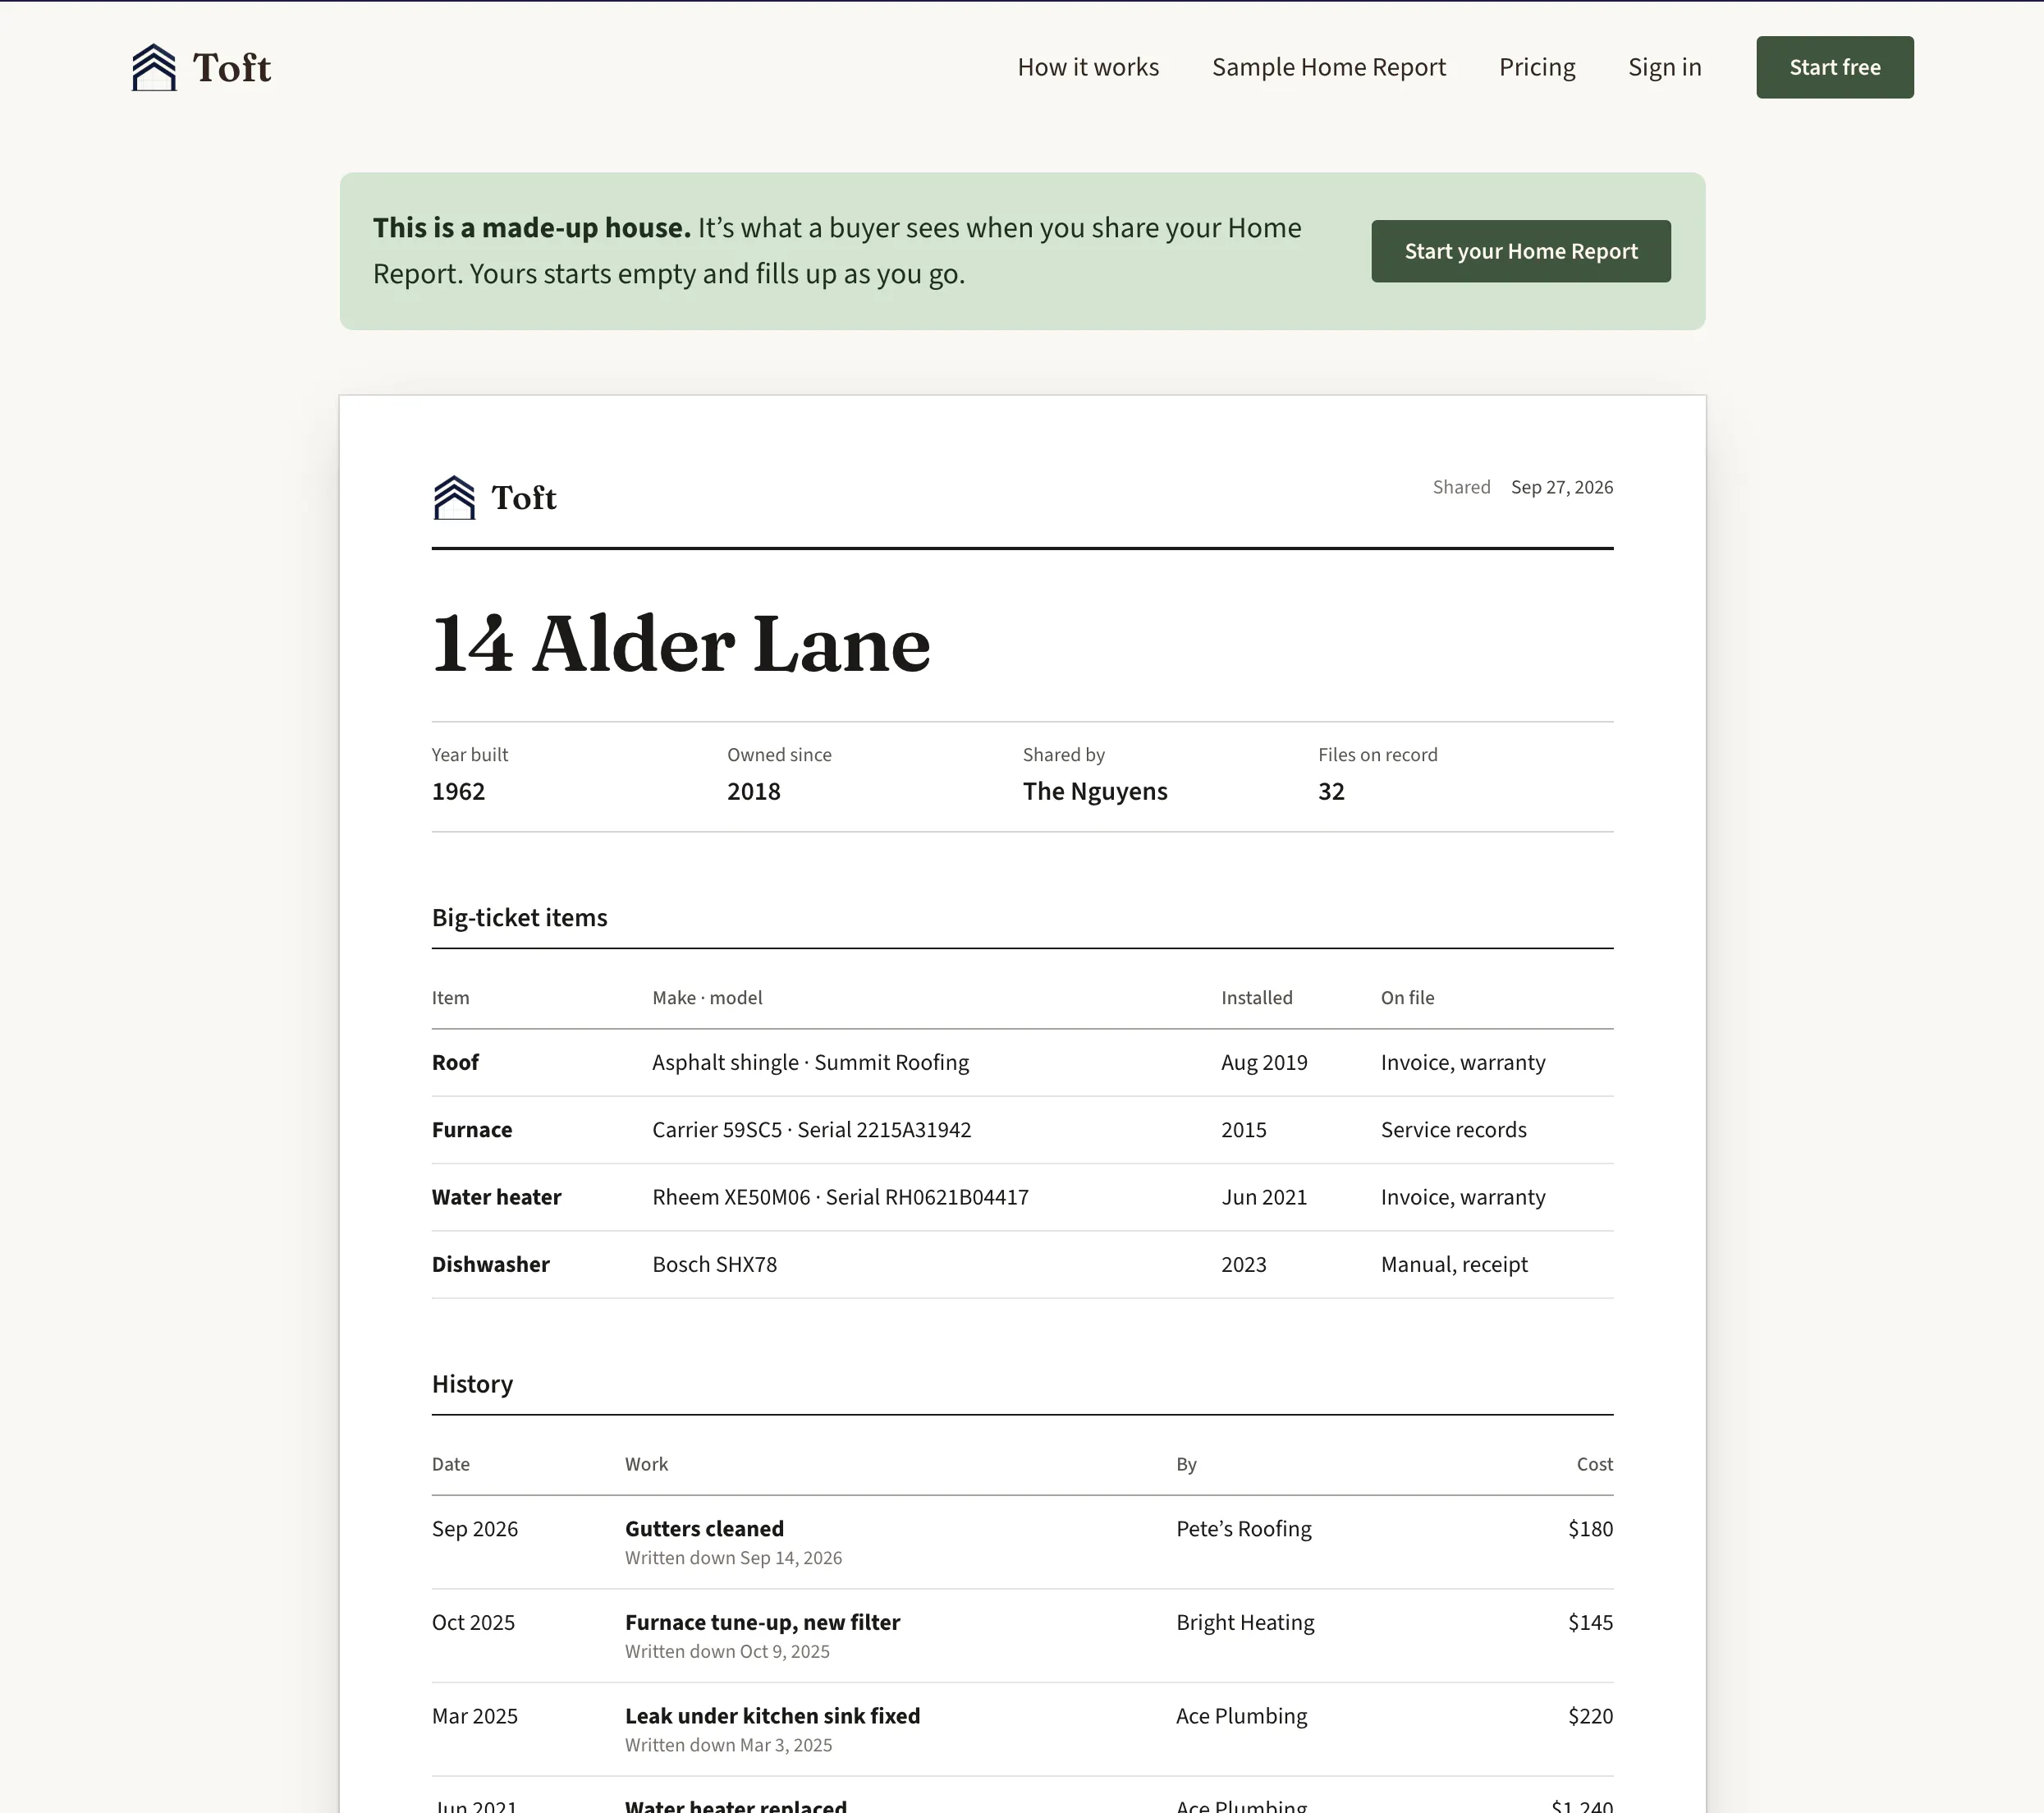Click the Files on record value 32
Screen dimensions: 2044x1813
tap(1331, 791)
